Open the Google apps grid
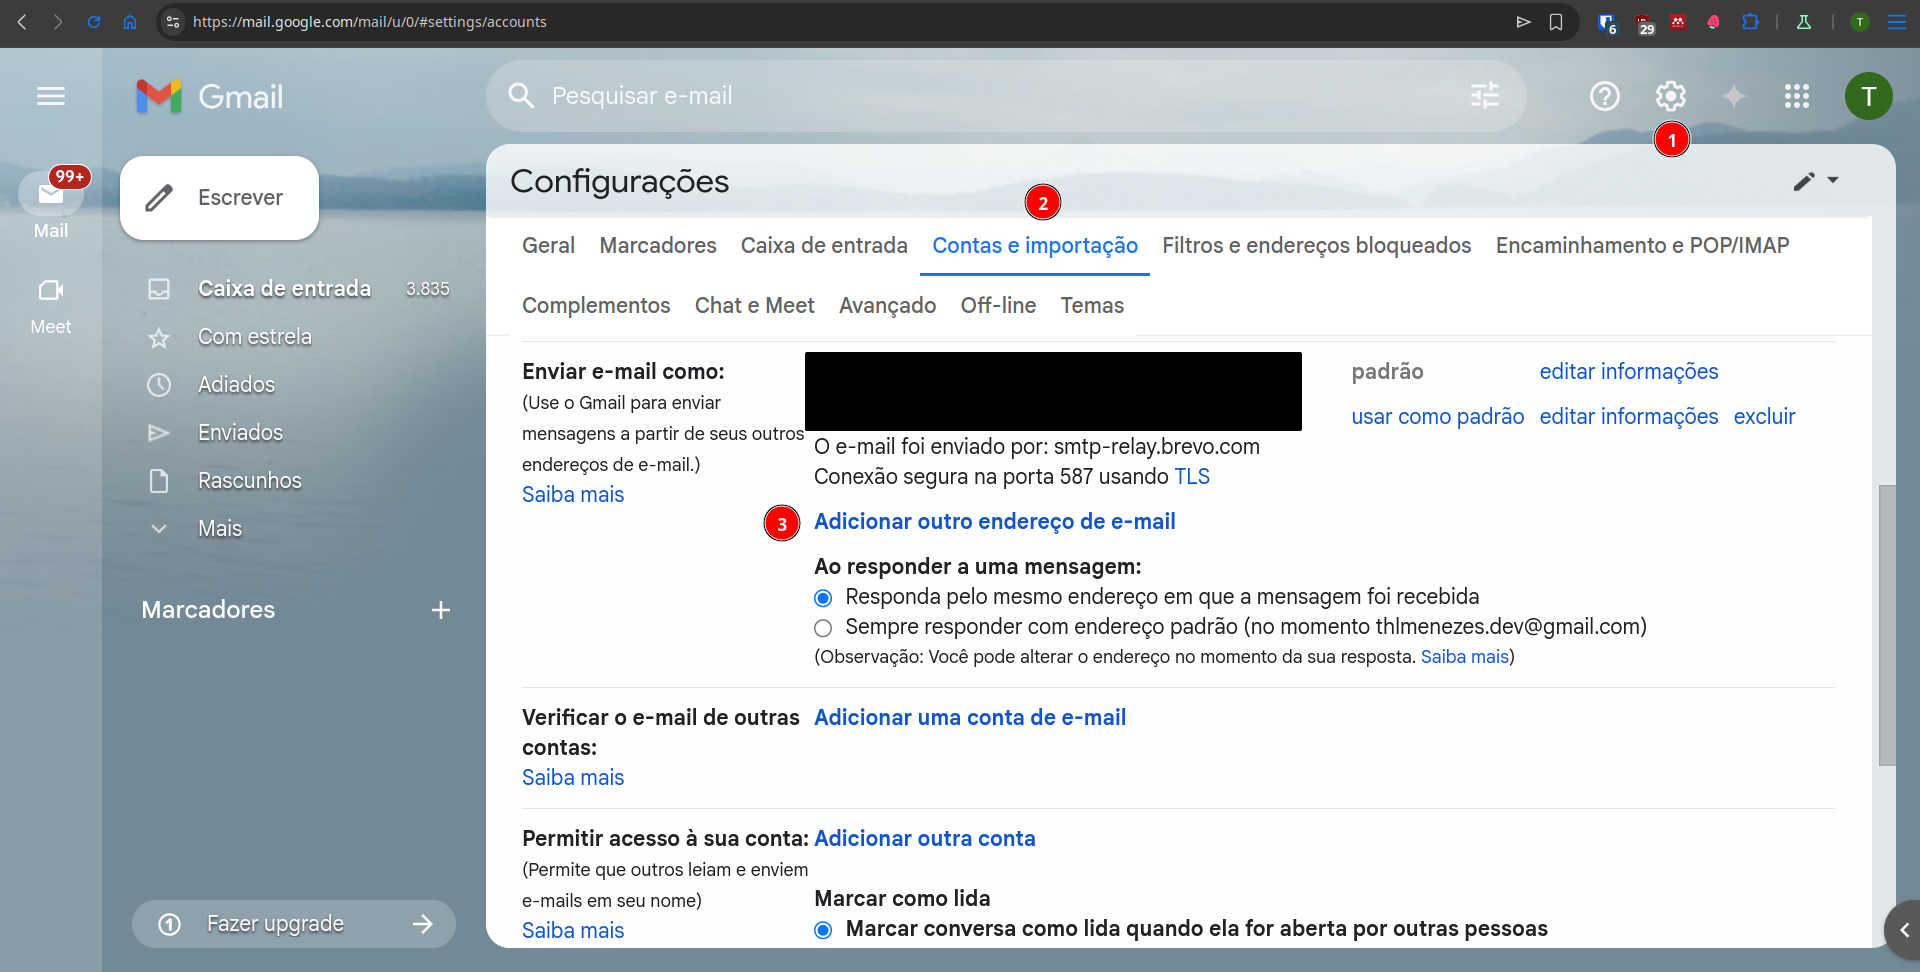 pos(1797,96)
